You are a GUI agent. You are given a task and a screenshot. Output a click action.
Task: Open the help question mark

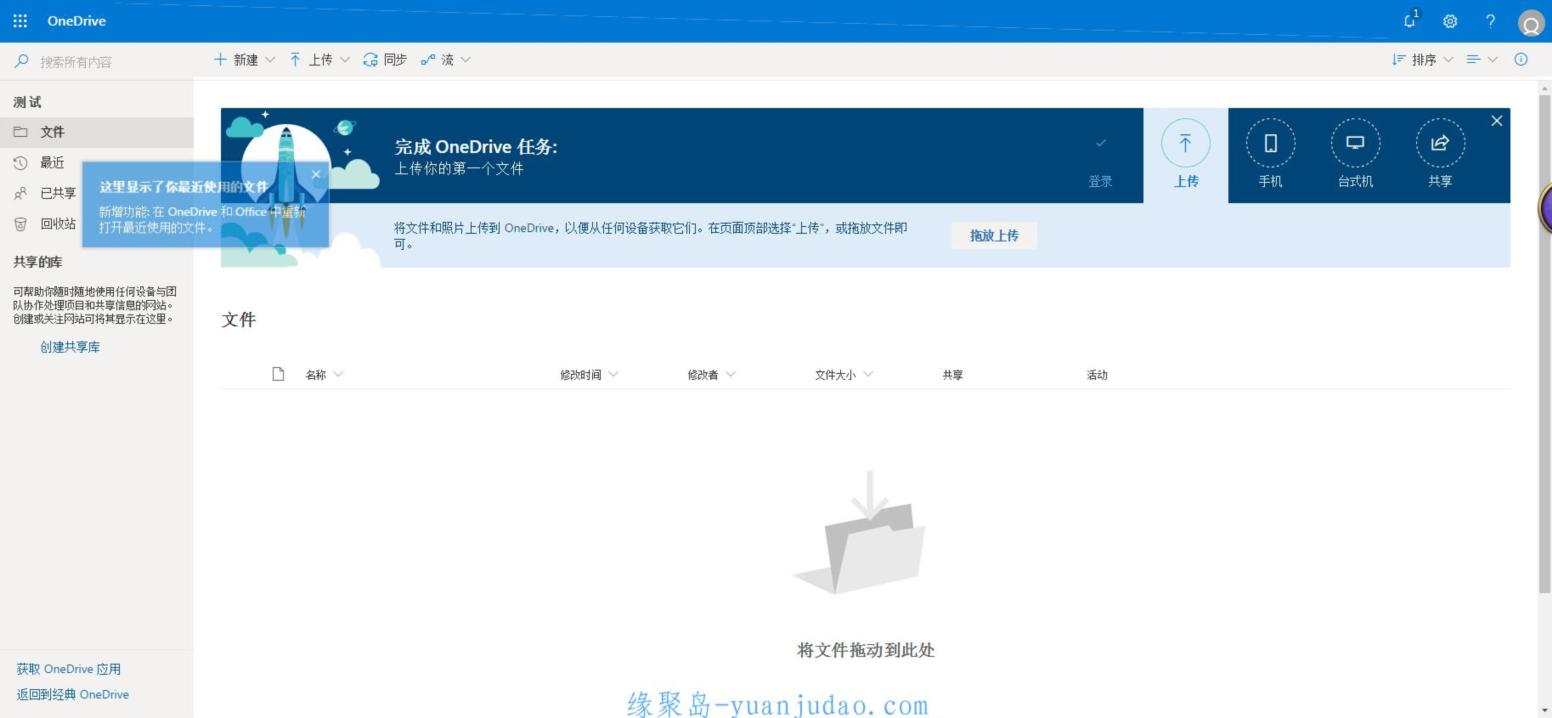coord(1490,21)
